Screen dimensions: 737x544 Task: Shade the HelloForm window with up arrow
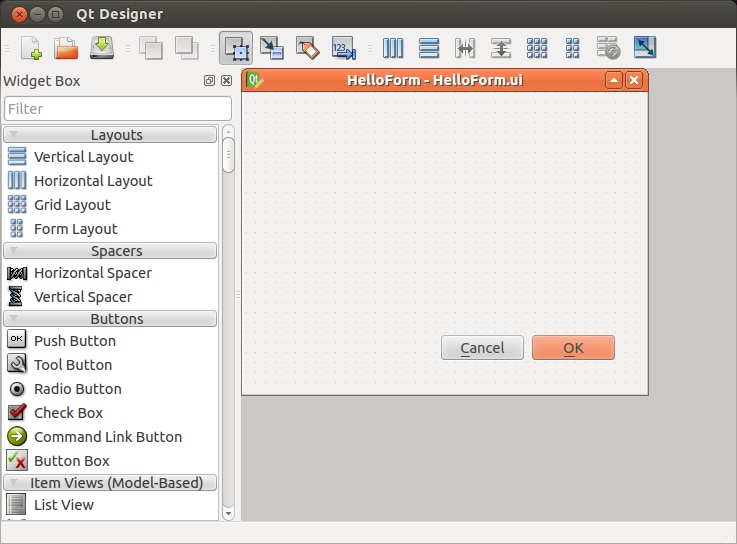click(613, 80)
